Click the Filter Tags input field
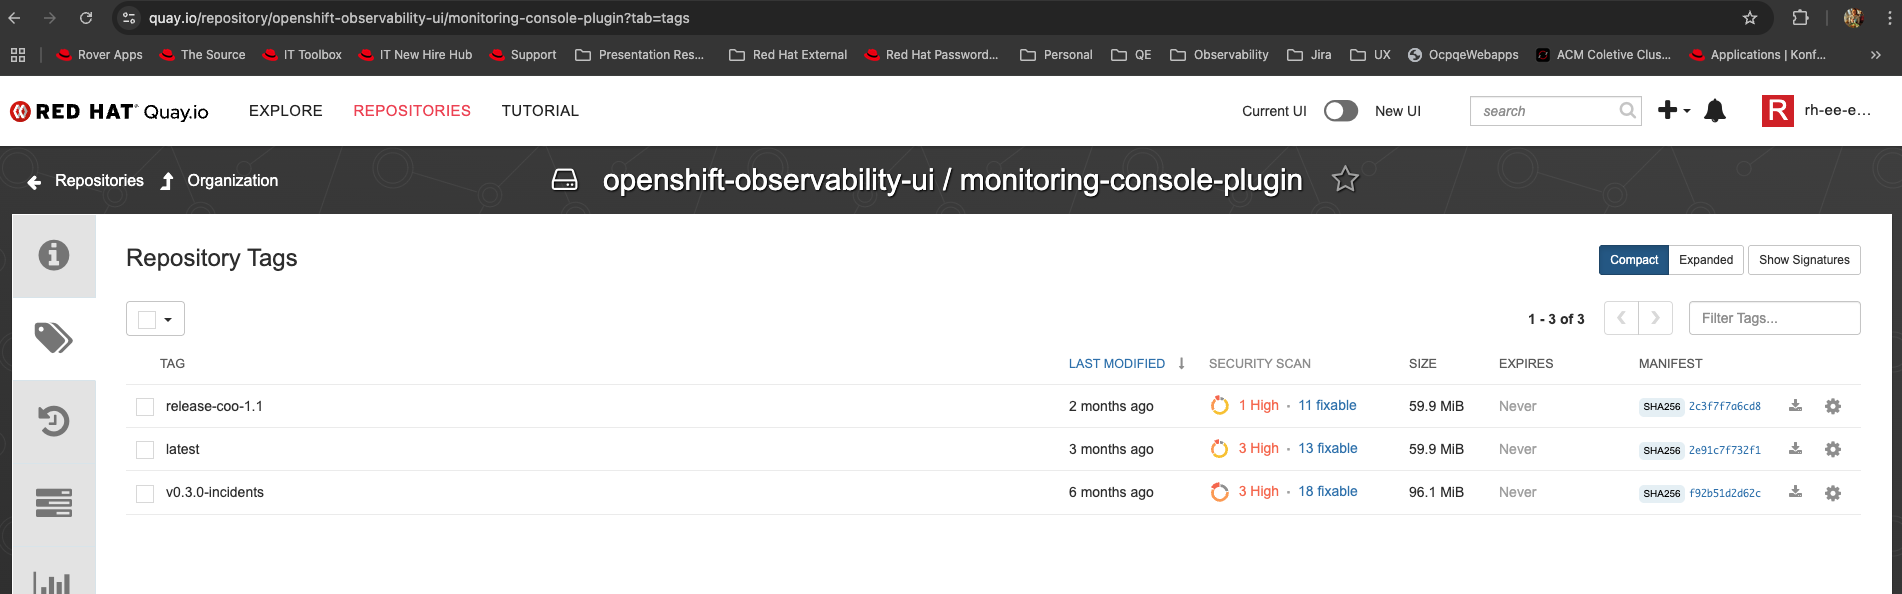 (1773, 318)
